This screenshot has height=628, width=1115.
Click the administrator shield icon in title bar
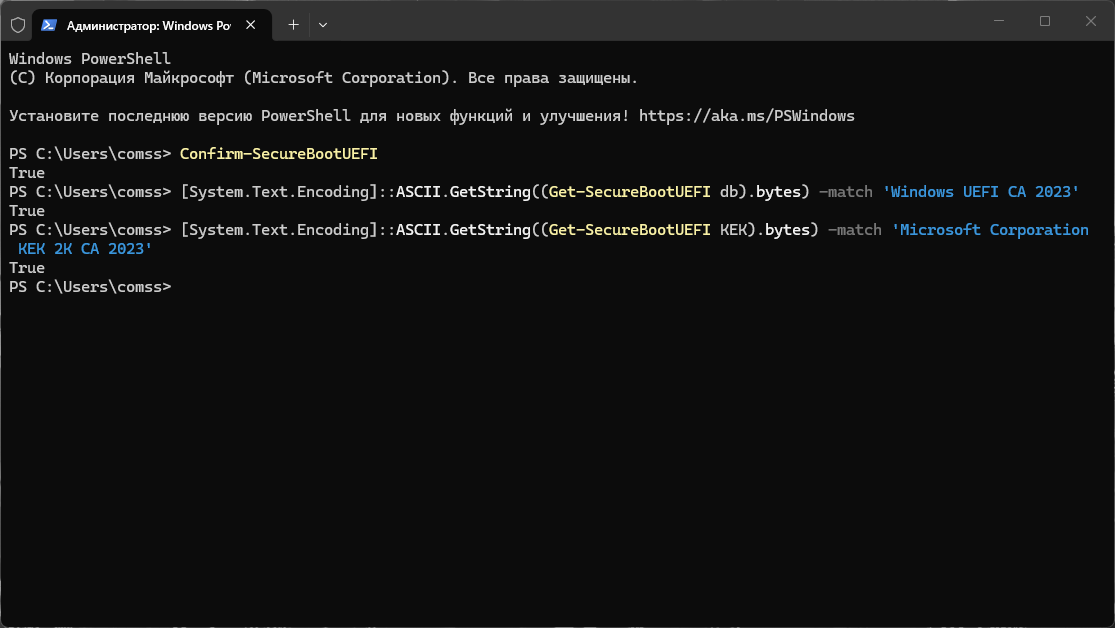click(x=17, y=23)
